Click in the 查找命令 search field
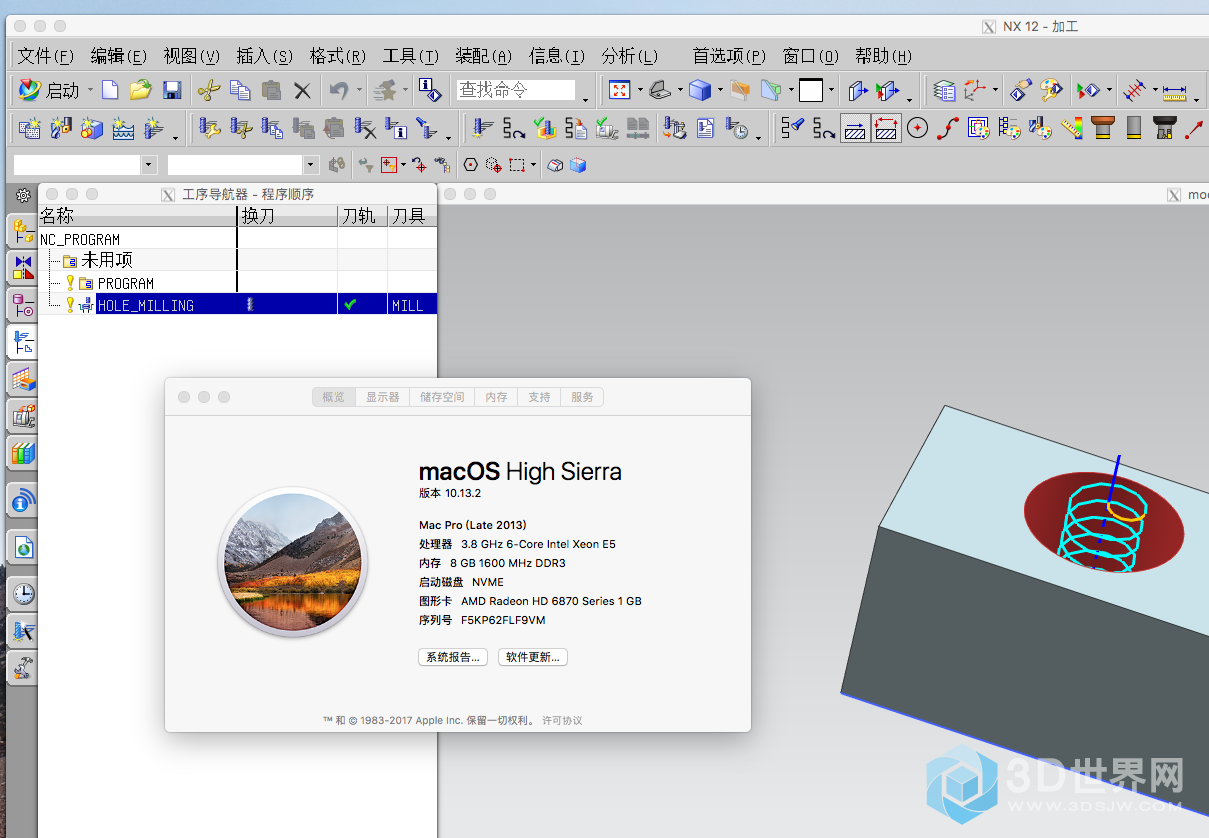Viewport: 1209px width, 838px height. [x=516, y=90]
